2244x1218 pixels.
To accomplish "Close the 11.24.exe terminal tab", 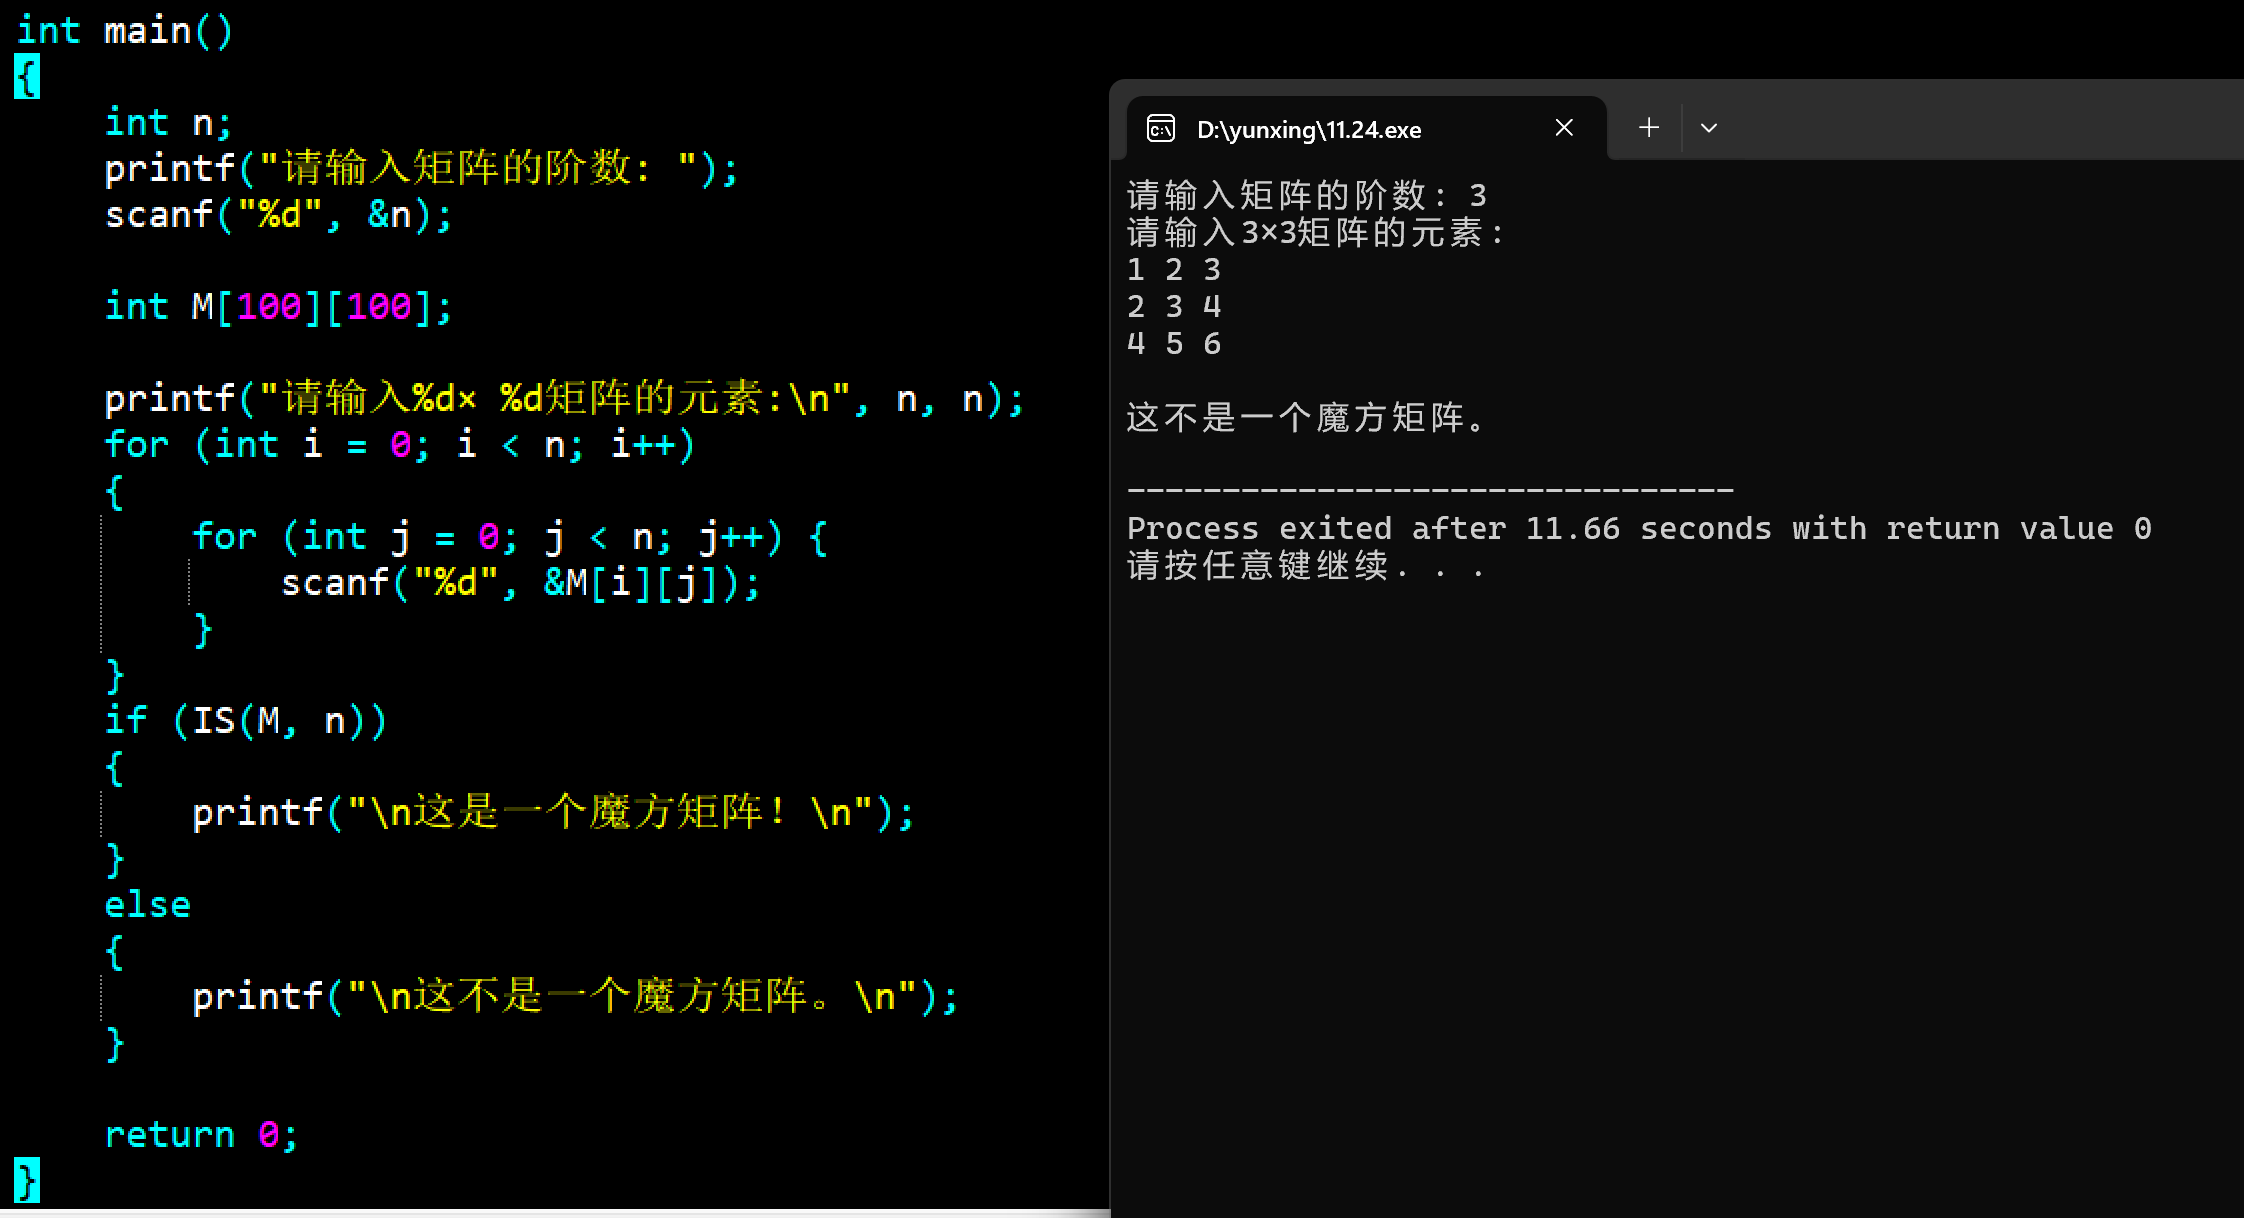I will [1563, 127].
